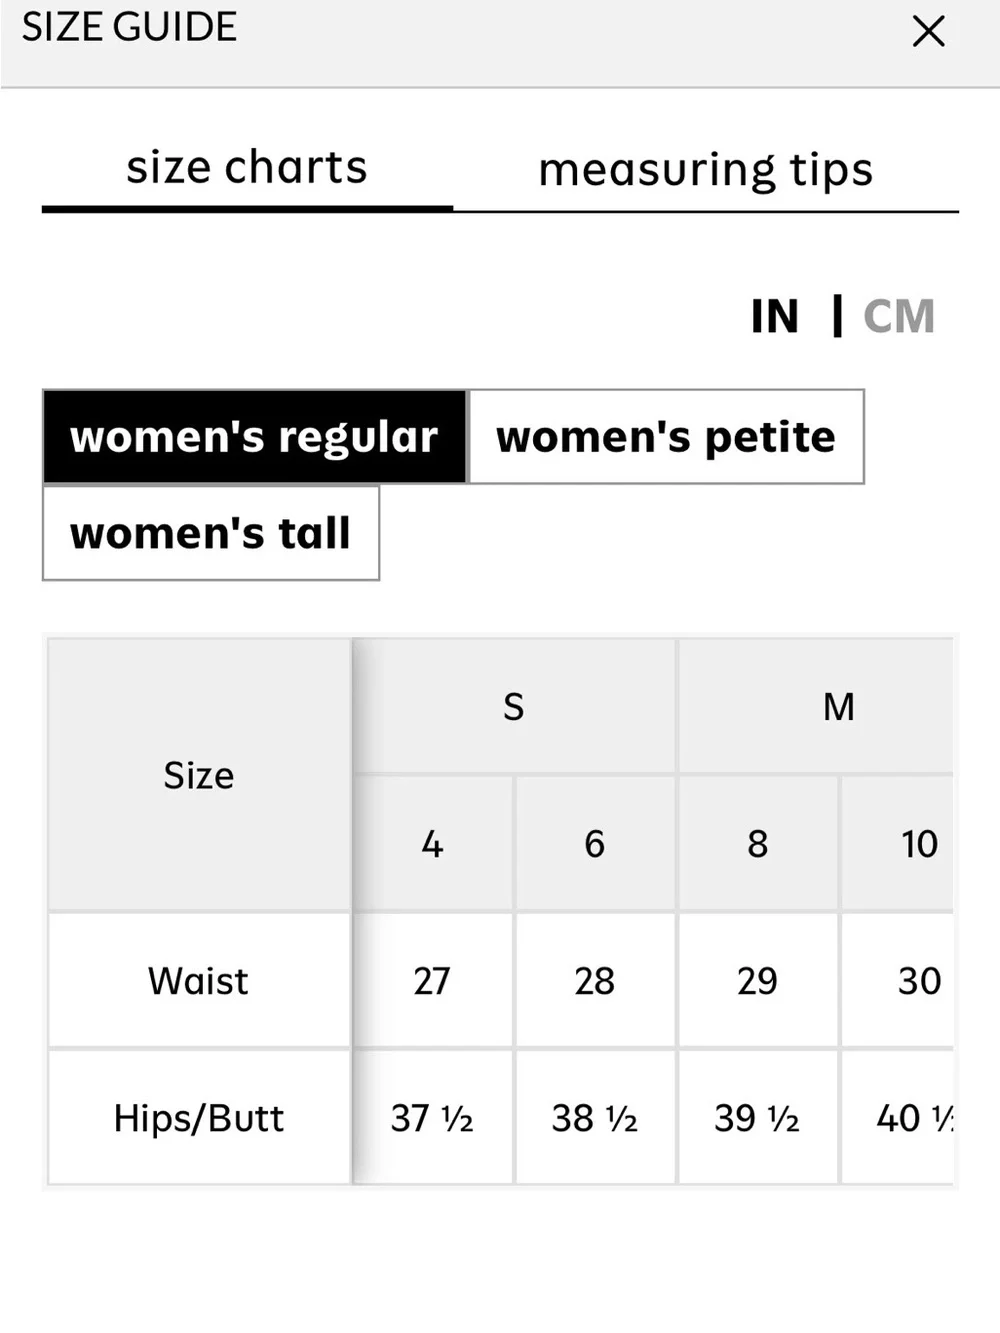Select numeric size 10 cell
1000x1333 pixels.
pos(899,843)
